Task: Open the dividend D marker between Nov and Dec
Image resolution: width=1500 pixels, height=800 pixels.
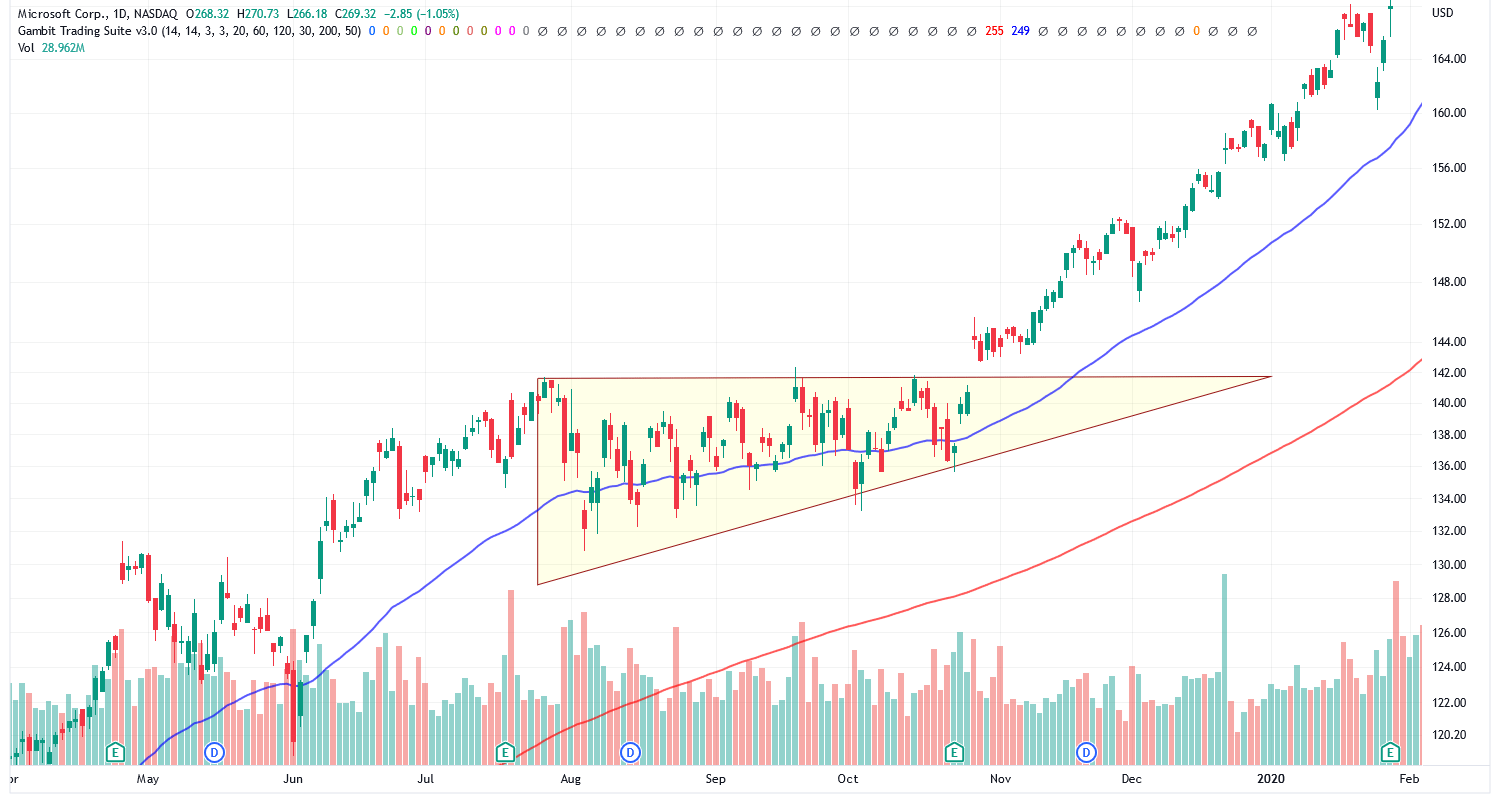Action: (x=1087, y=751)
